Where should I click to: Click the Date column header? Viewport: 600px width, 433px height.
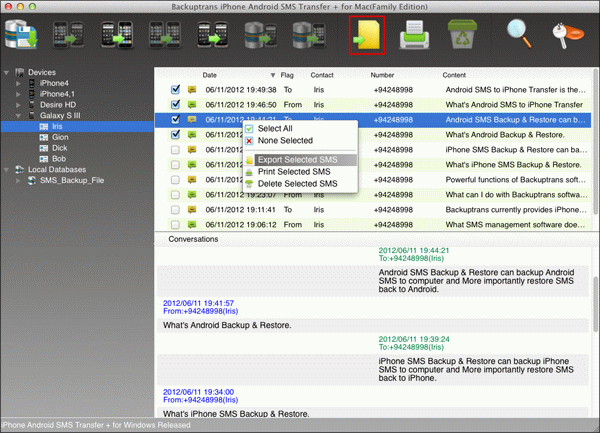[209, 75]
